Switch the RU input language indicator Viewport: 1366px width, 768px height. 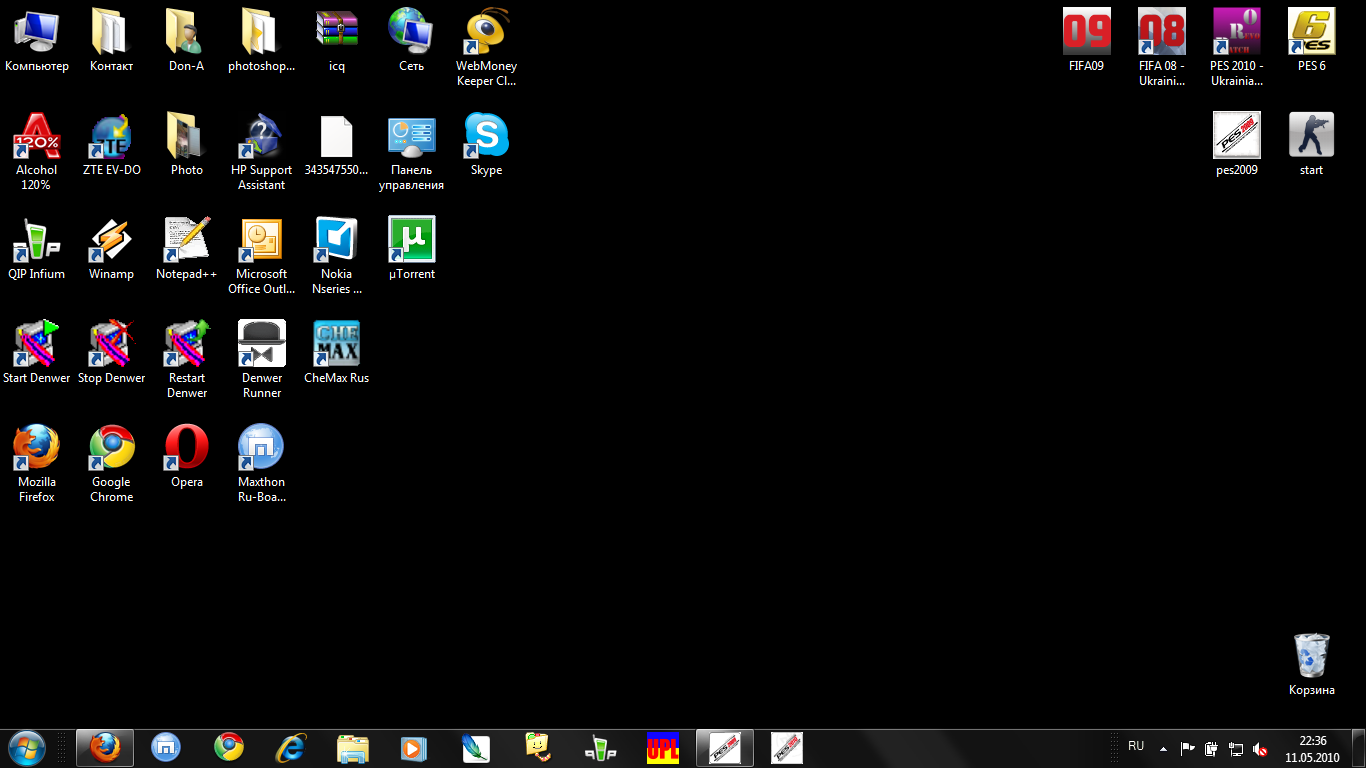point(1136,747)
